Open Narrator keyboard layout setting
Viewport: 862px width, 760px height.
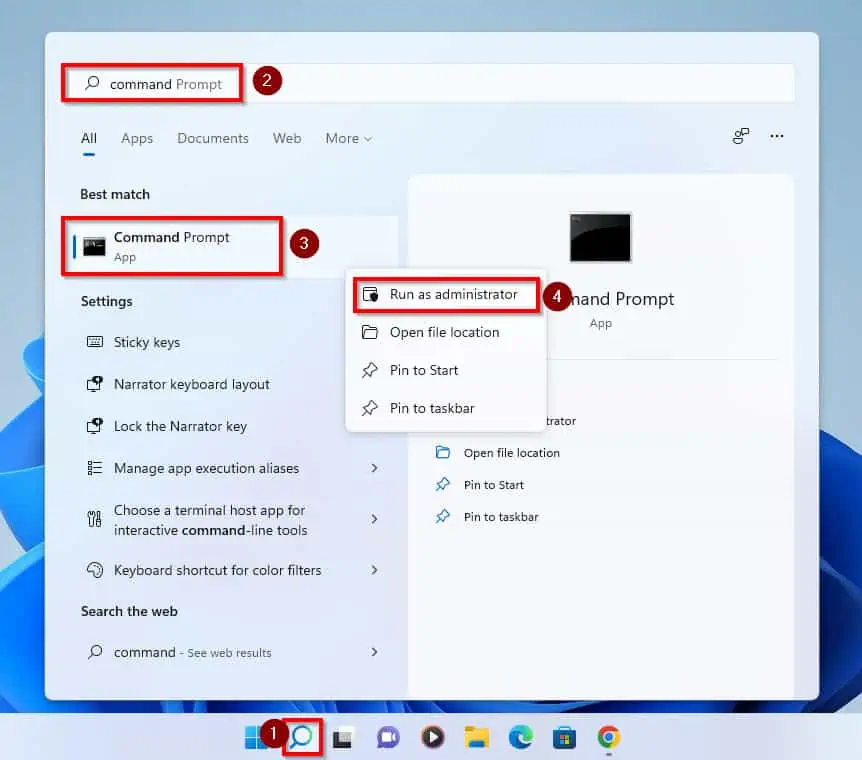tap(231, 384)
